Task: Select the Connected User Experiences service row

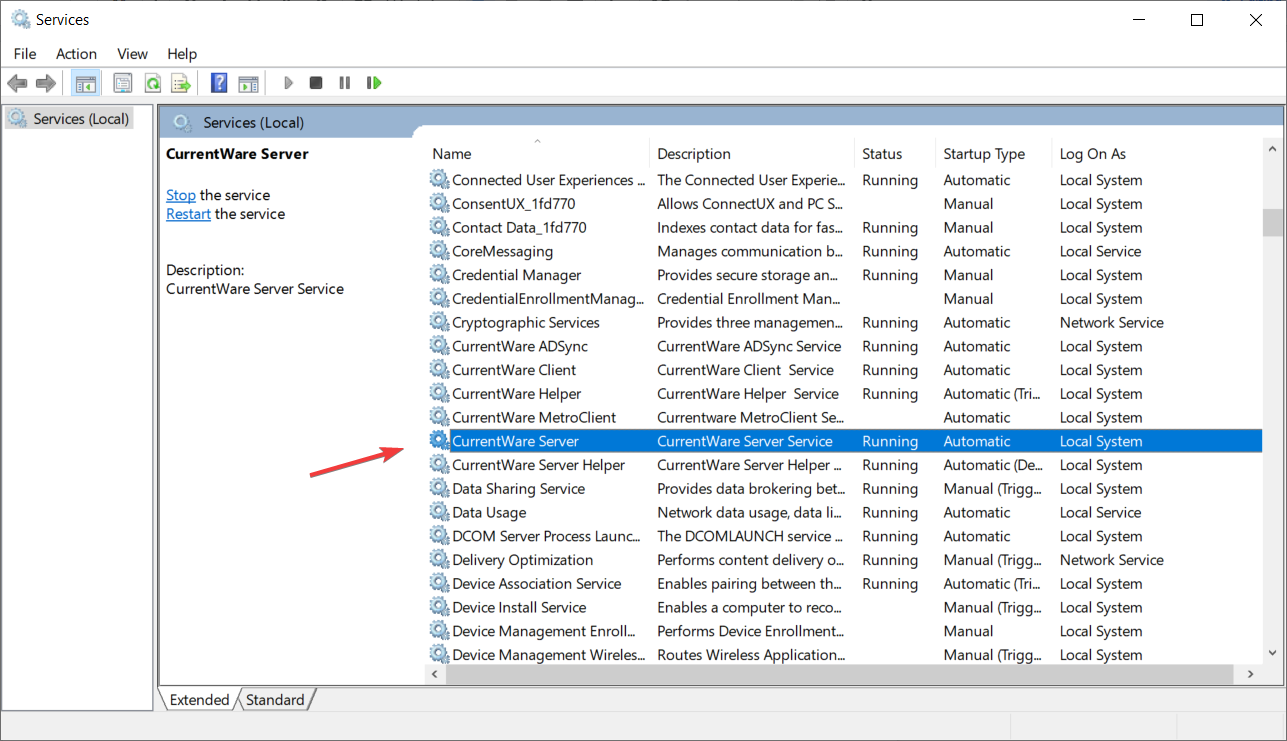Action: (845, 180)
